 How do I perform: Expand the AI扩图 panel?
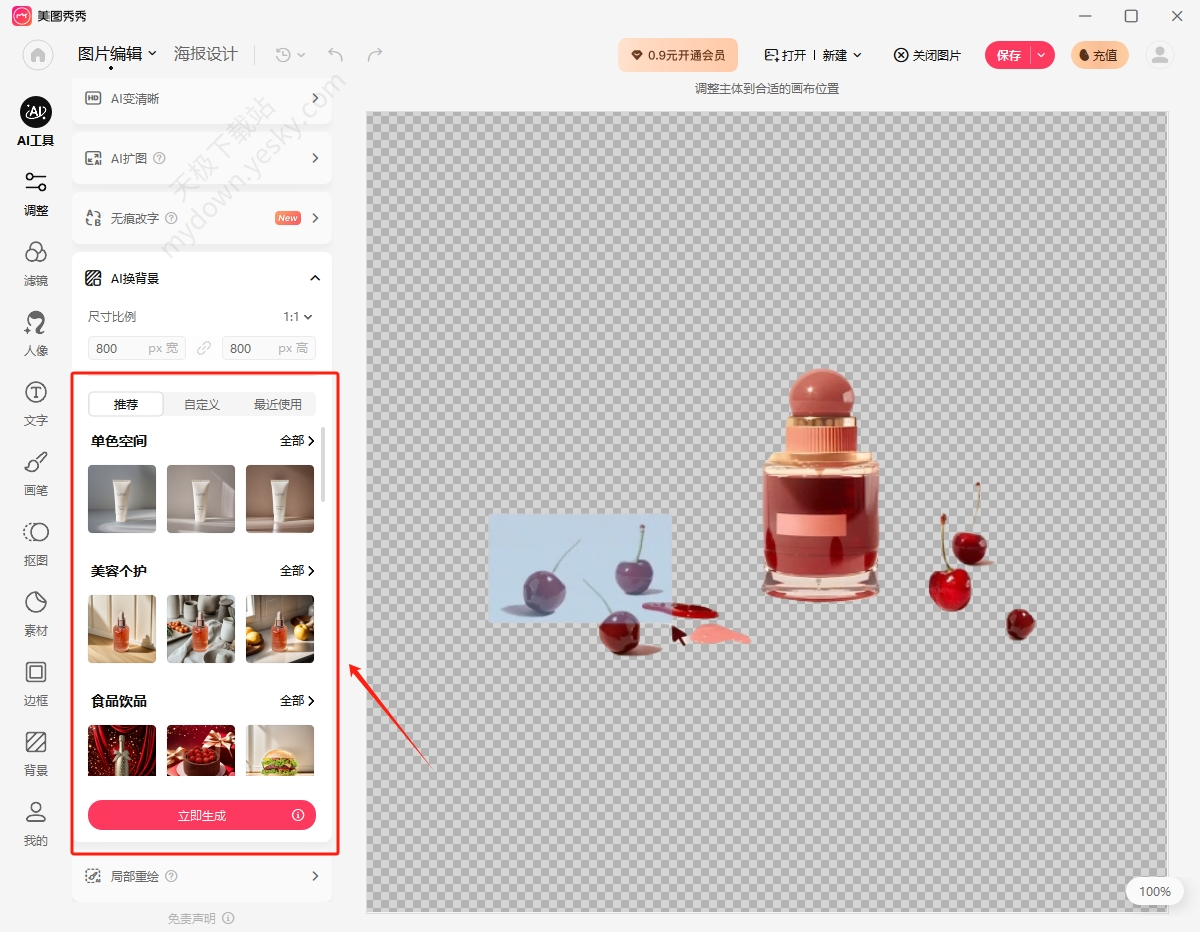click(202, 158)
